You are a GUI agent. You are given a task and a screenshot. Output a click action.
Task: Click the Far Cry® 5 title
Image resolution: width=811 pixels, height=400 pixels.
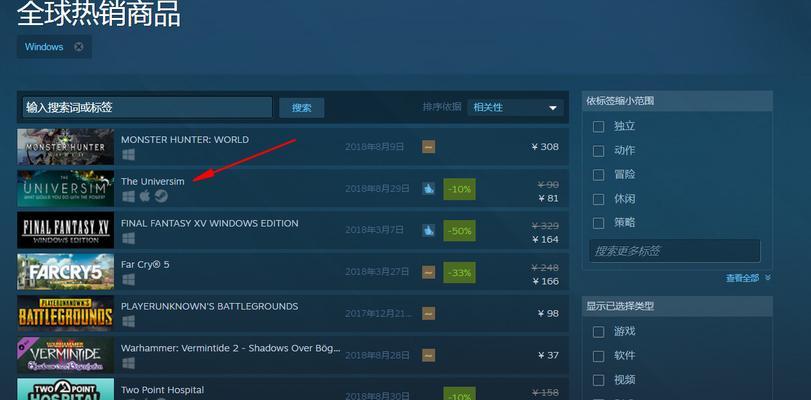[145, 264]
